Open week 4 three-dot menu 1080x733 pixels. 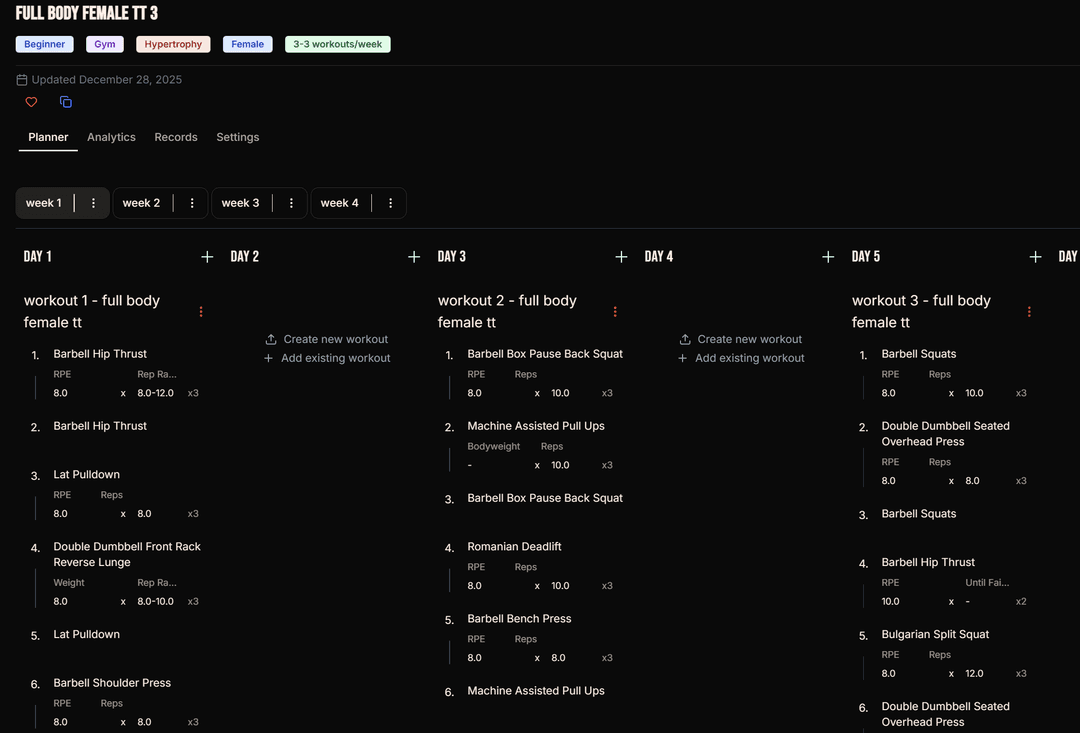coord(390,203)
